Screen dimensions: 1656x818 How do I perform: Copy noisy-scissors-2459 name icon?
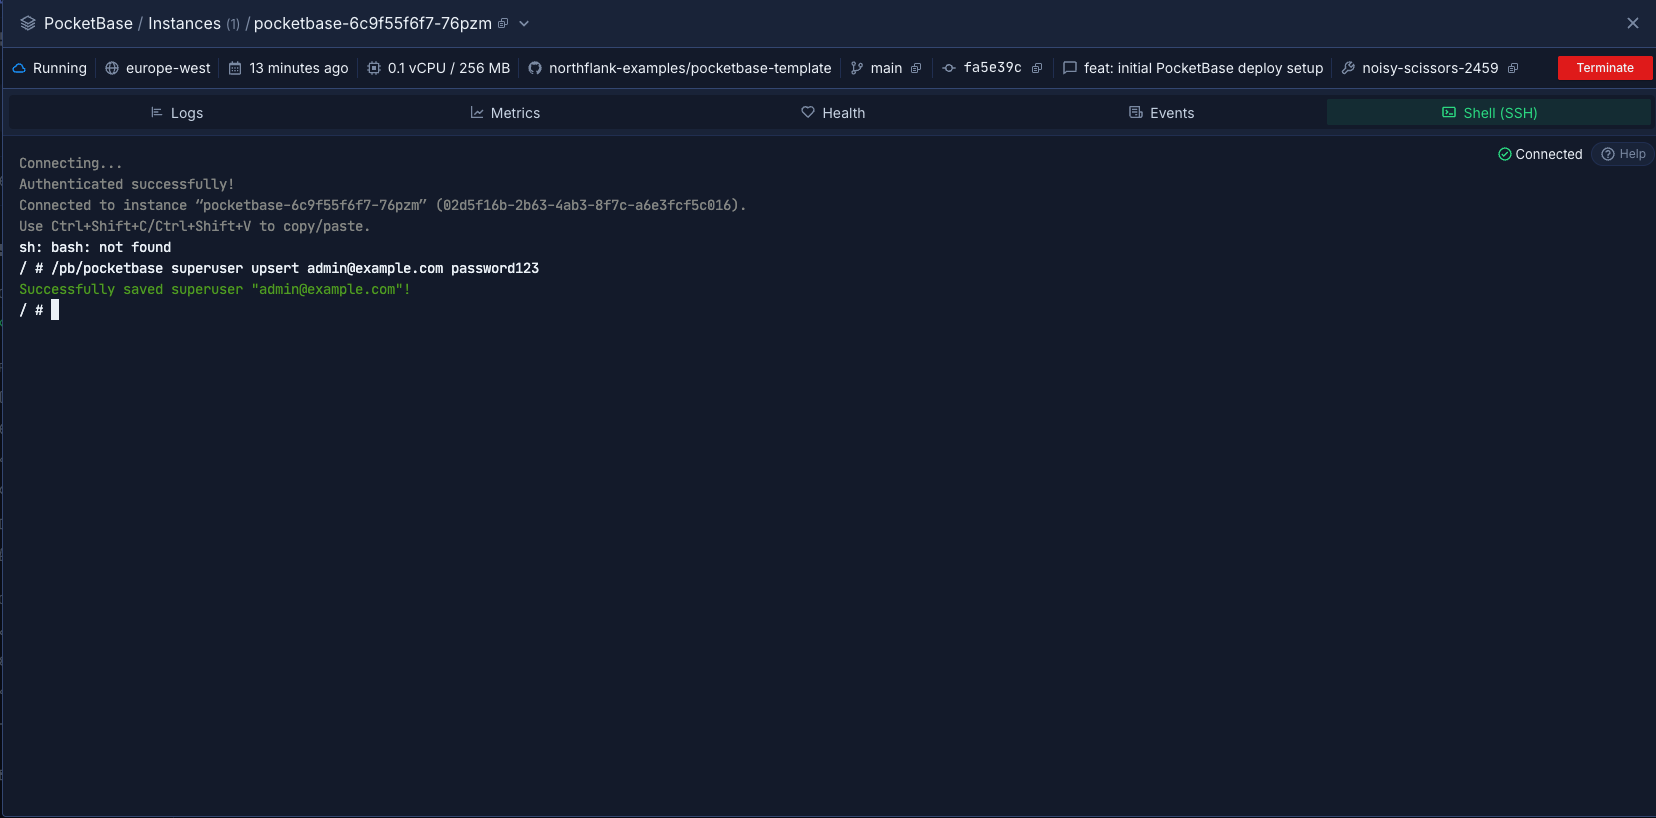tap(1513, 68)
